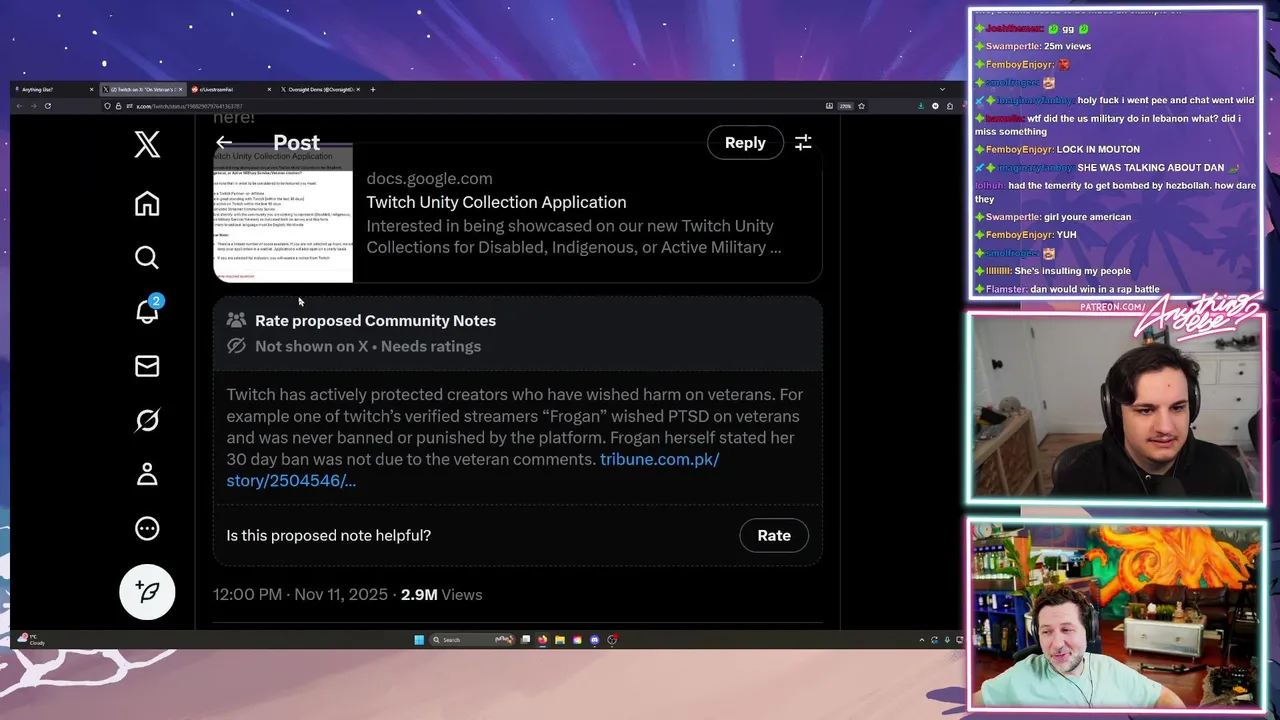Switch to the 'Anything Else?' browser tab

click(55, 89)
